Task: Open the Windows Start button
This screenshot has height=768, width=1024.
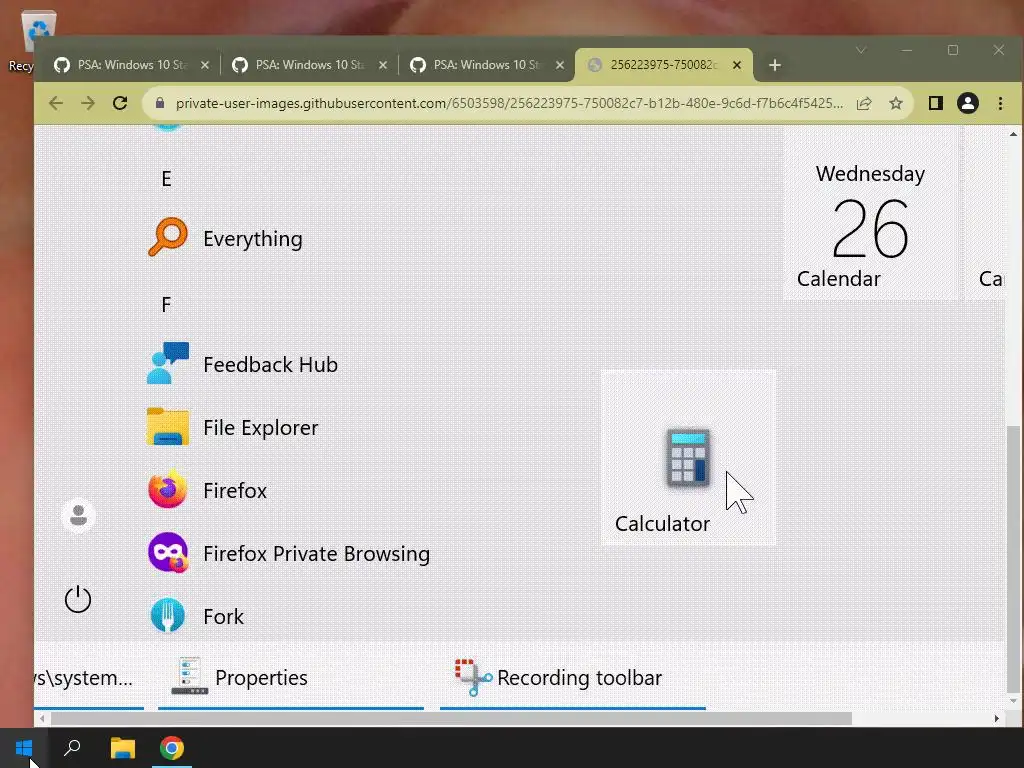Action: (x=24, y=748)
